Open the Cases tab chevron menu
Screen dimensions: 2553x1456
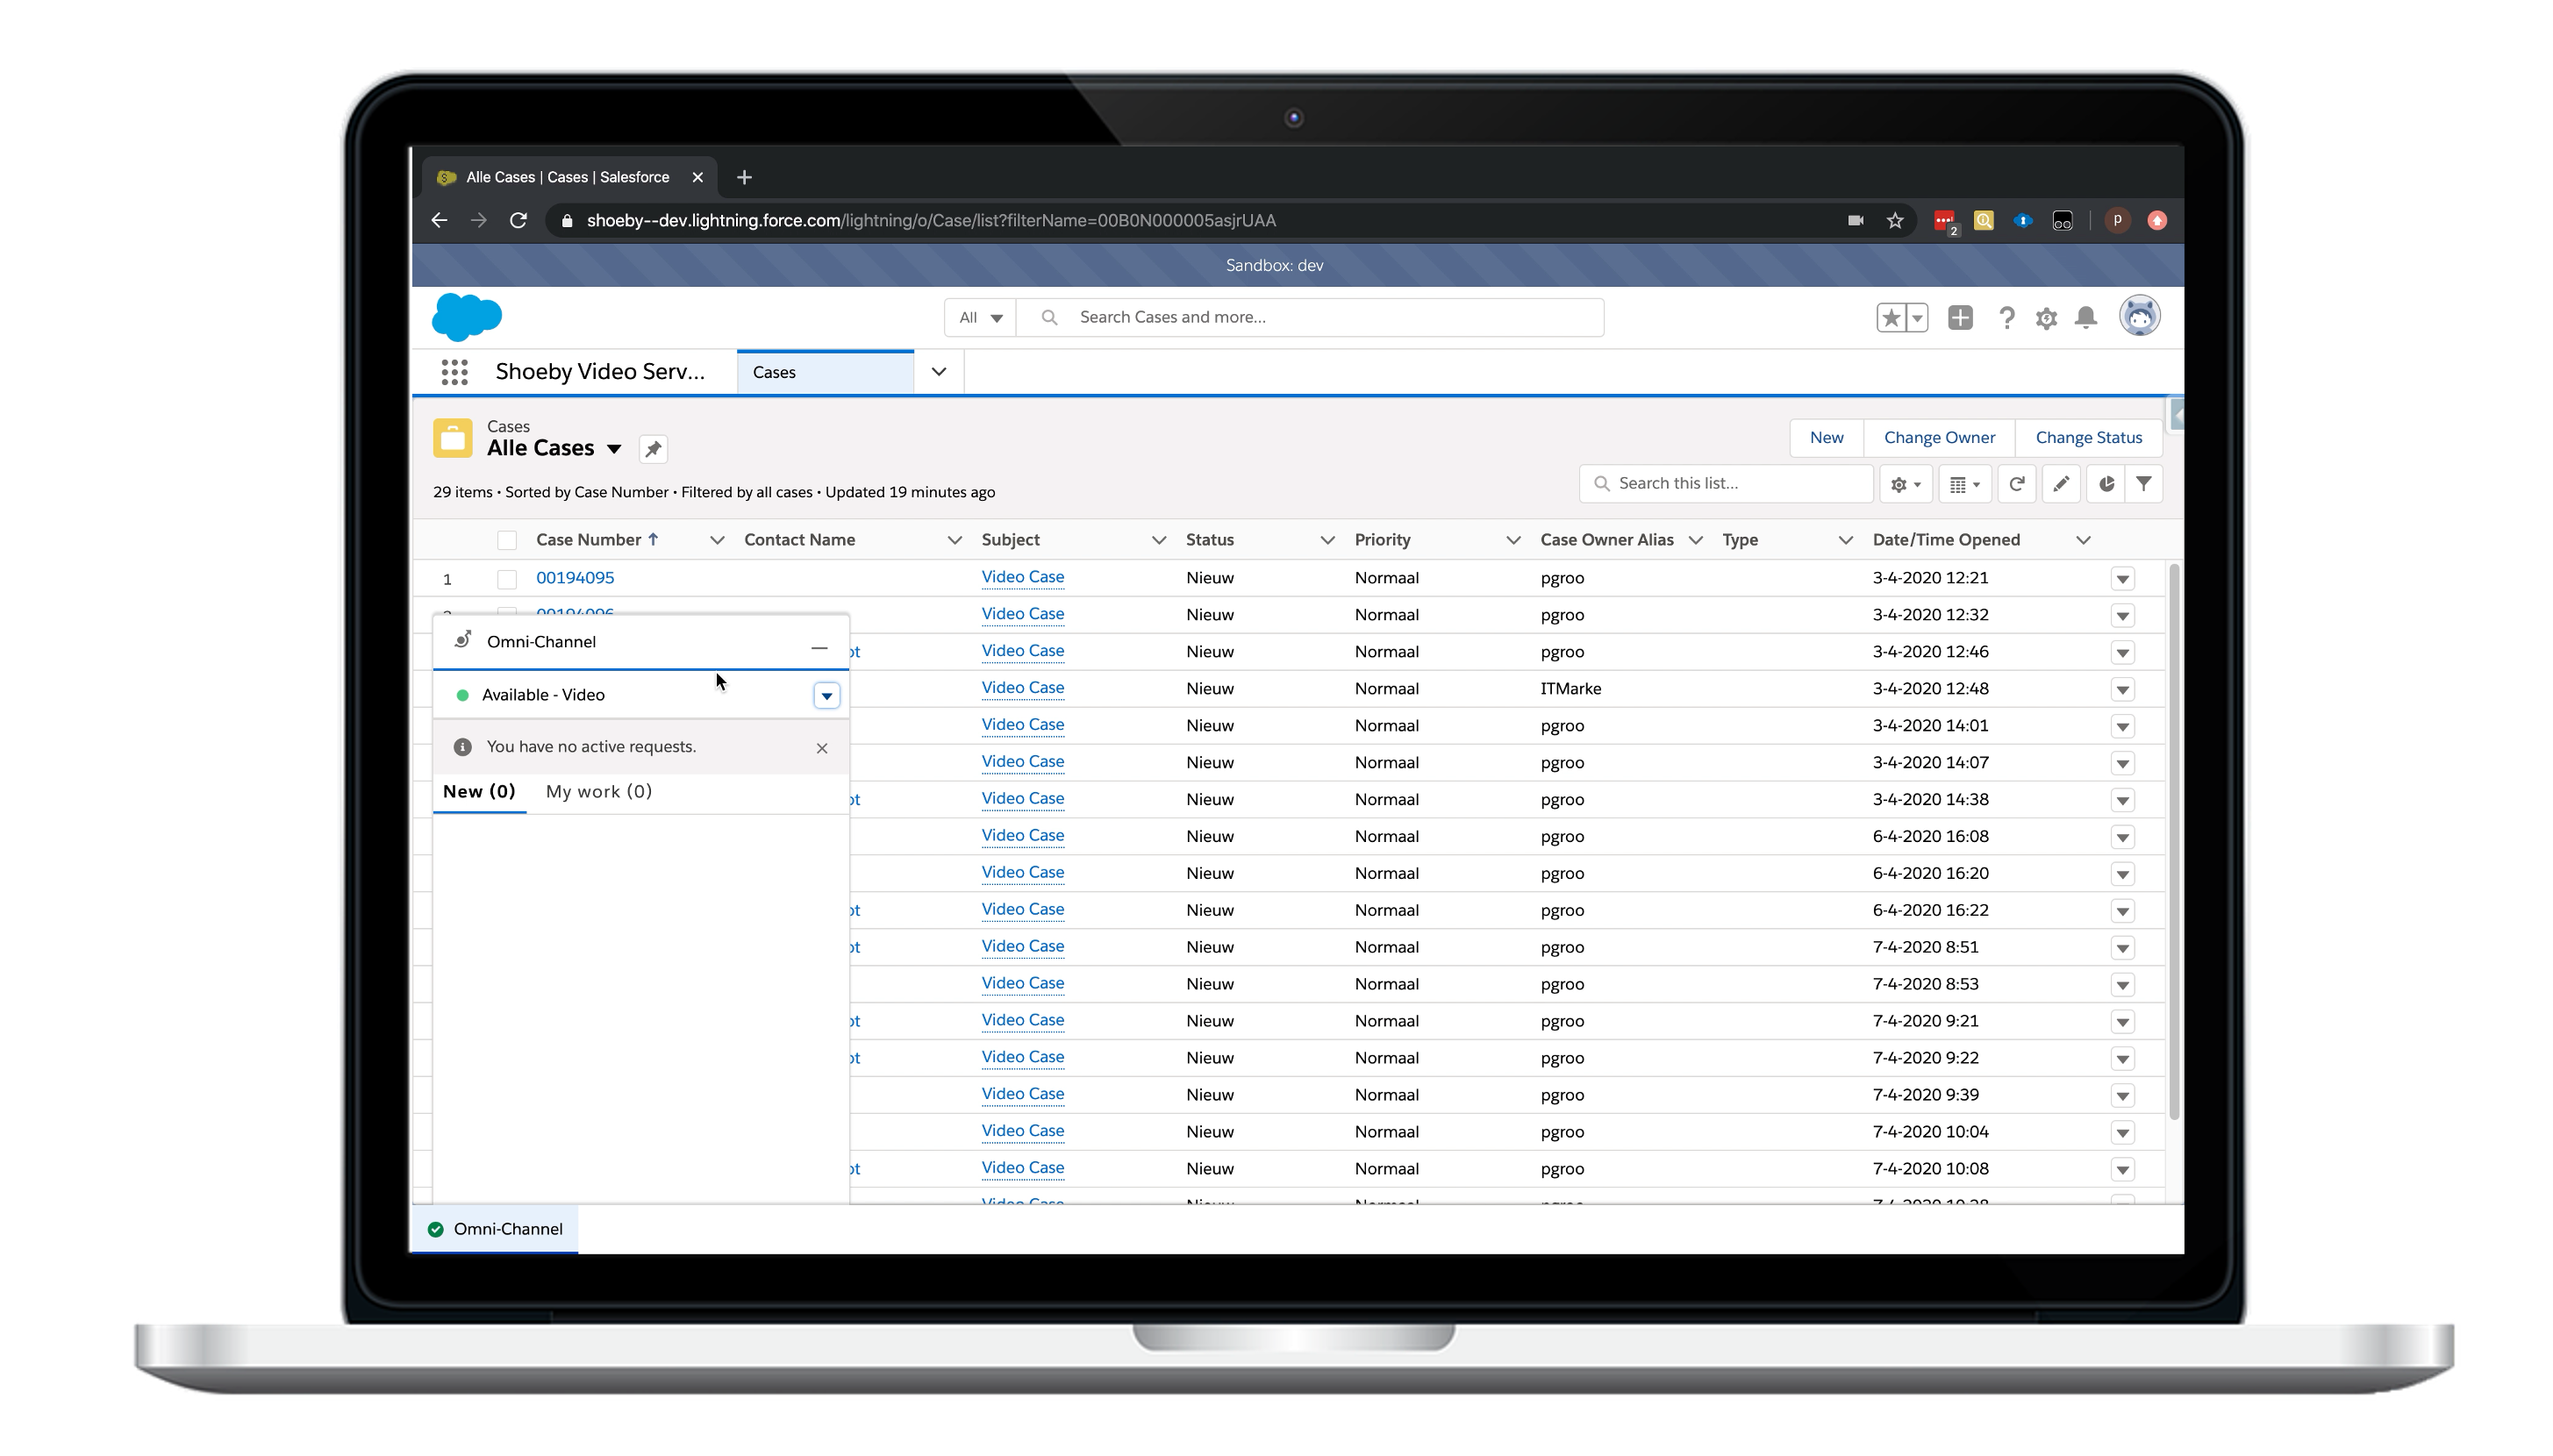point(938,372)
